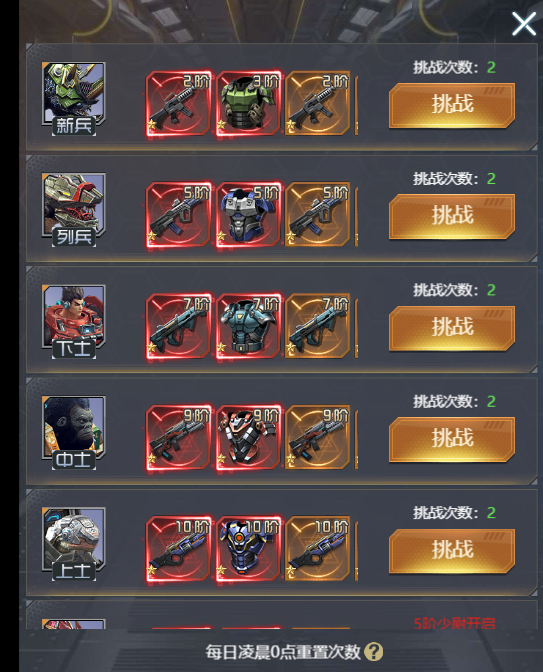Tap the 挑战 button in 上士 row
The height and width of the screenshot is (672, 543).
coord(452,551)
